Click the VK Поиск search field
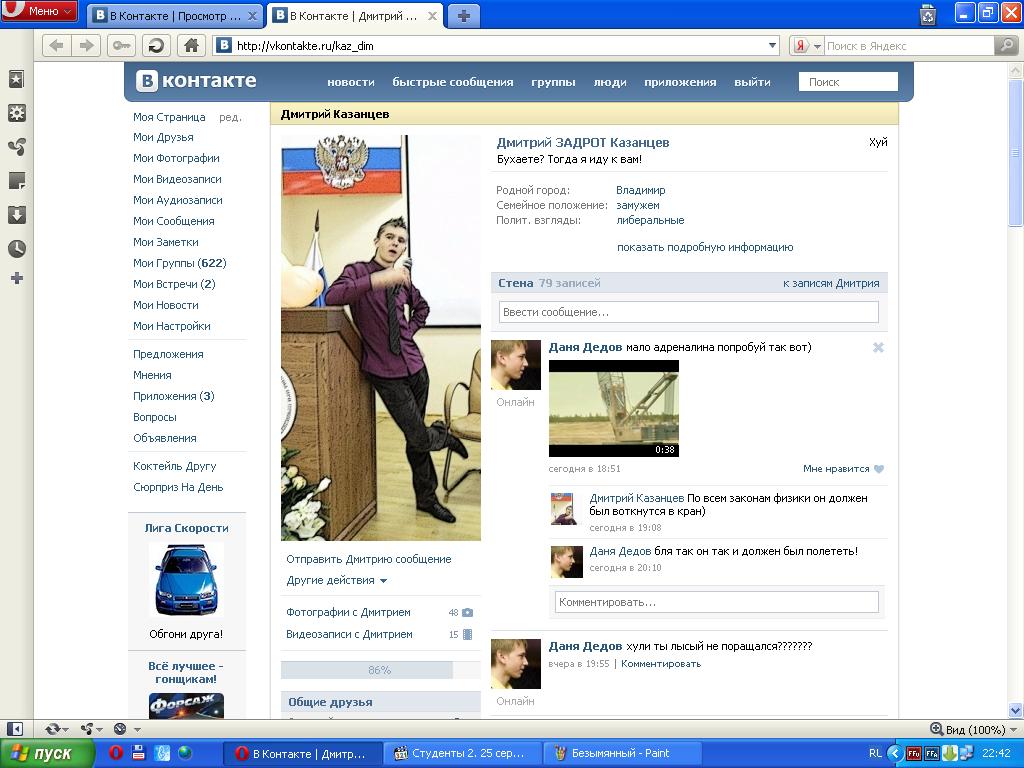The width and height of the screenshot is (1024, 768). click(x=848, y=82)
